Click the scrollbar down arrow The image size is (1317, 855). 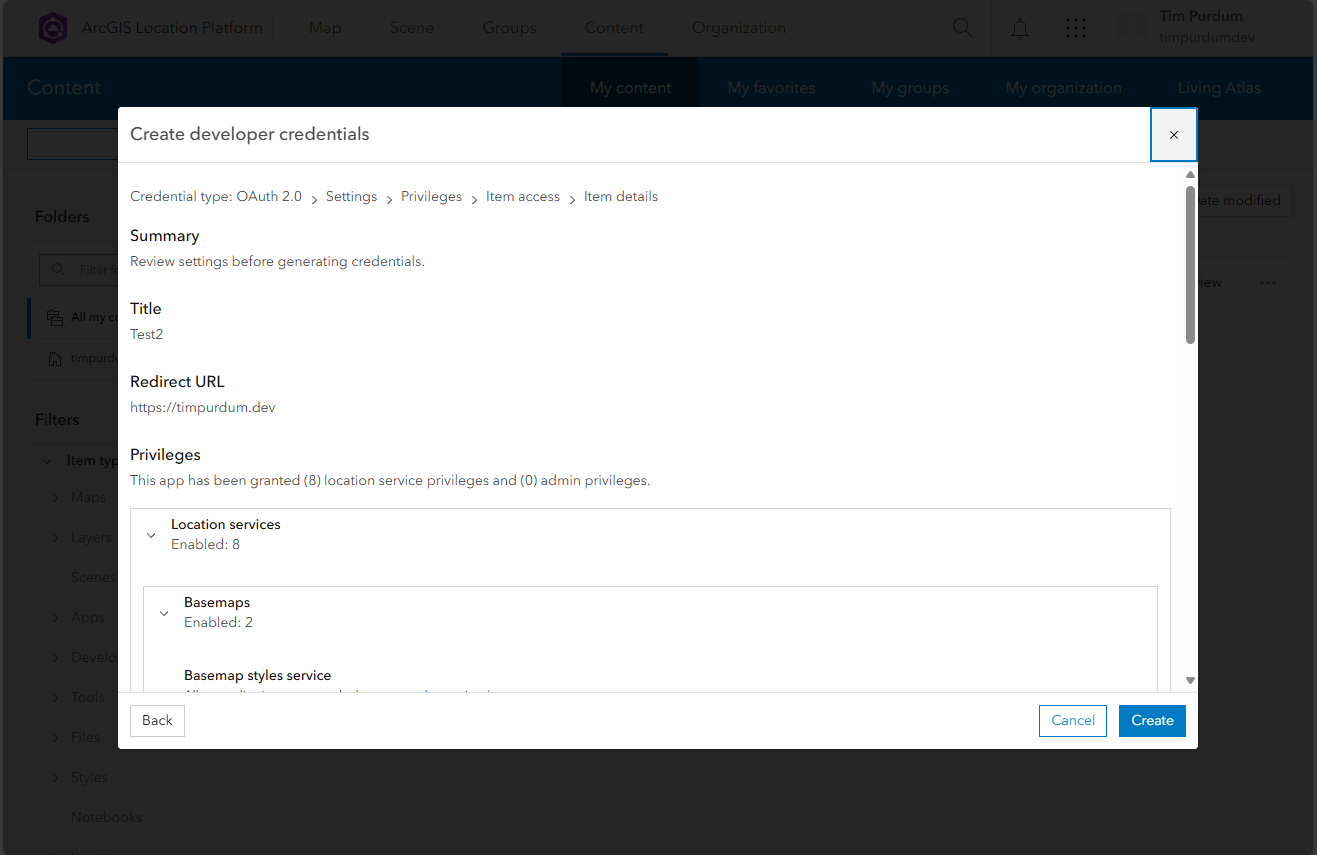click(x=1190, y=680)
